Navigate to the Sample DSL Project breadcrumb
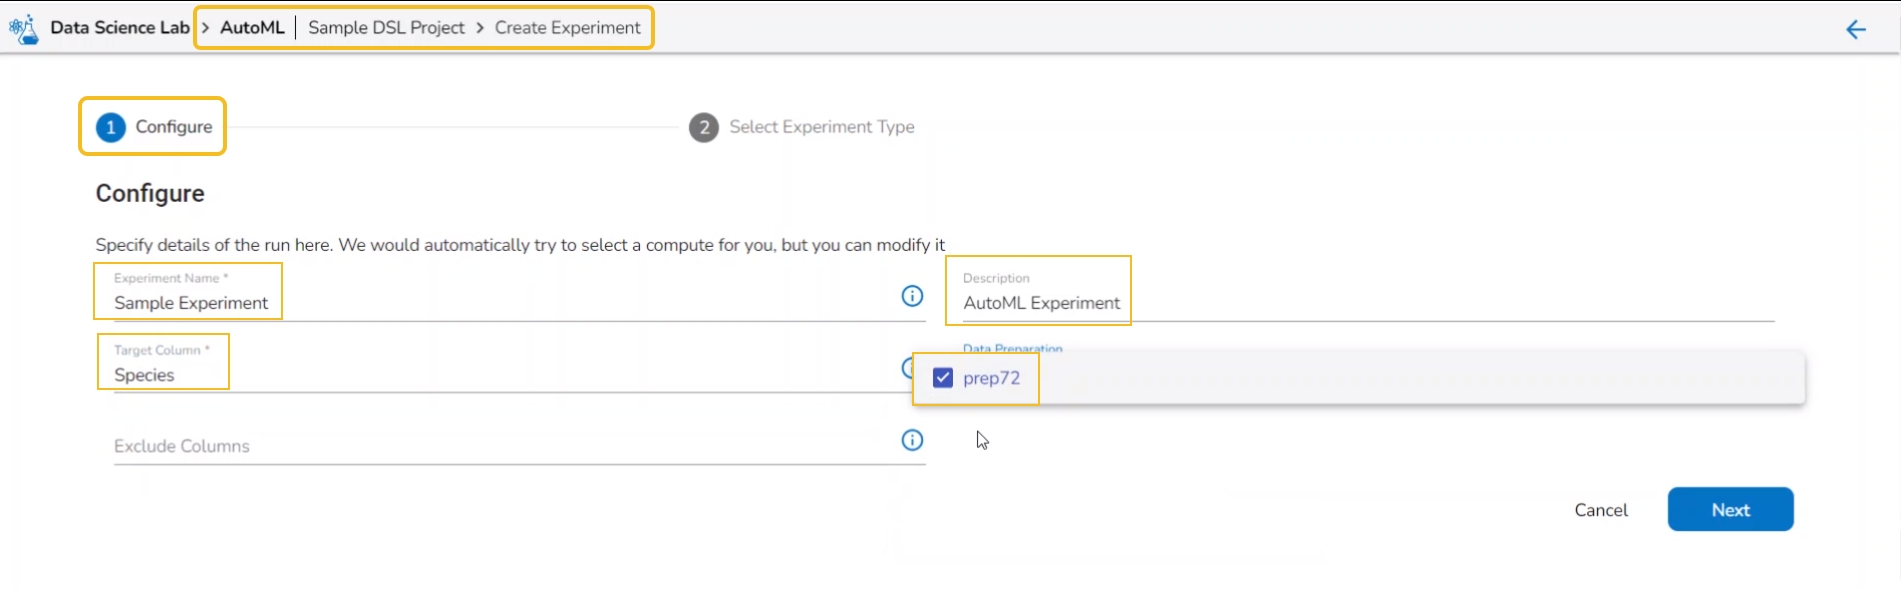The image size is (1901, 589). tap(386, 28)
